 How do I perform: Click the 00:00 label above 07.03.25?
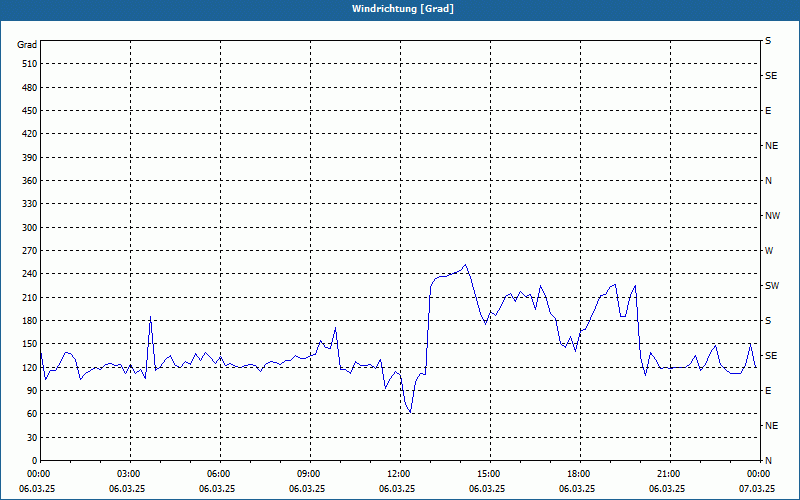pos(760,474)
